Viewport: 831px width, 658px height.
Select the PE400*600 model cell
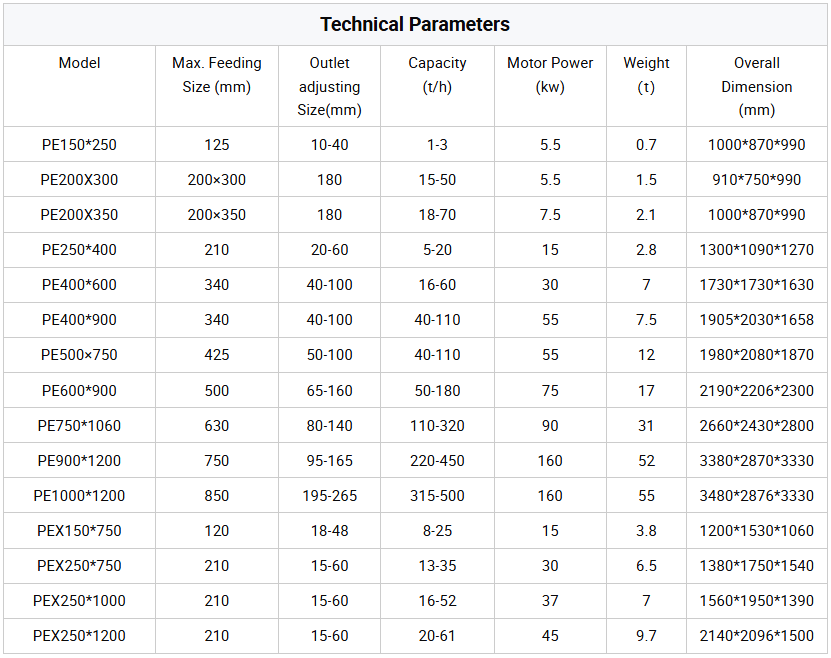[x=79, y=285]
